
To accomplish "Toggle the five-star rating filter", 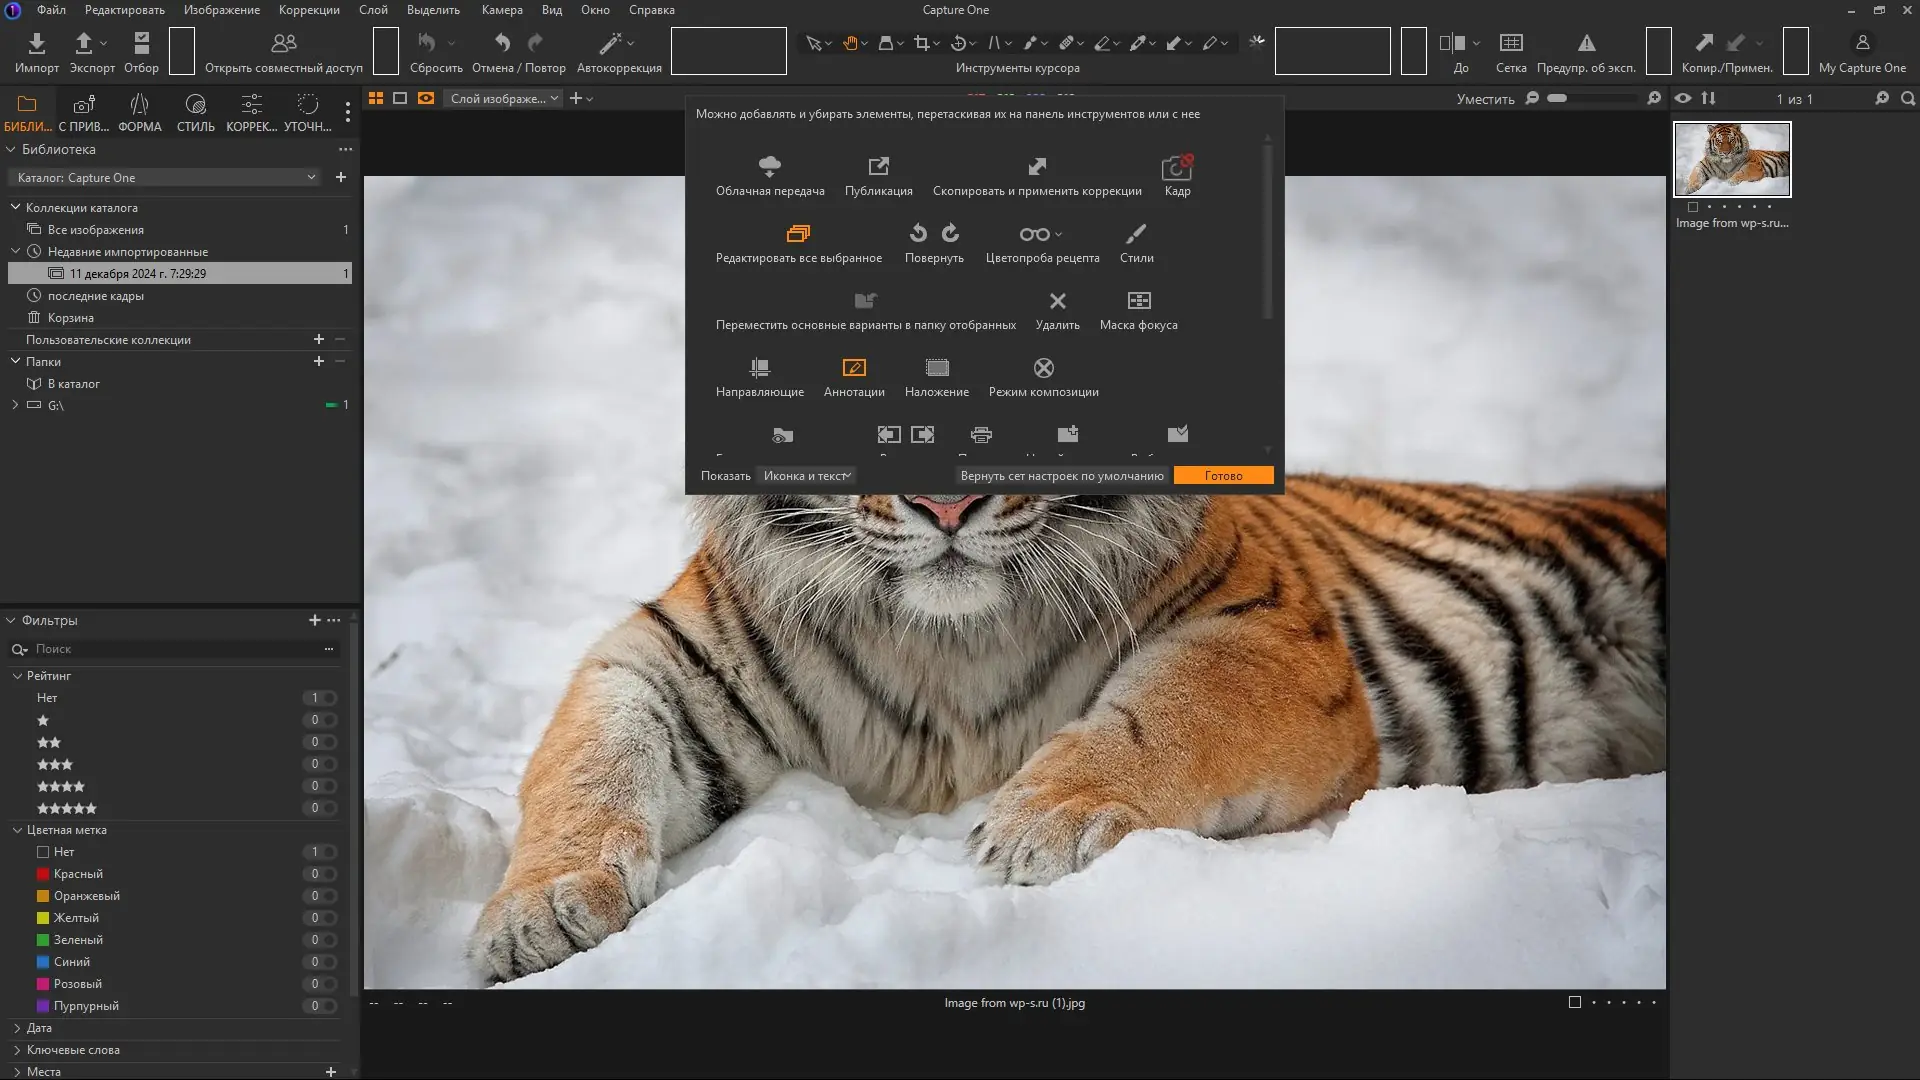I will (67, 808).
